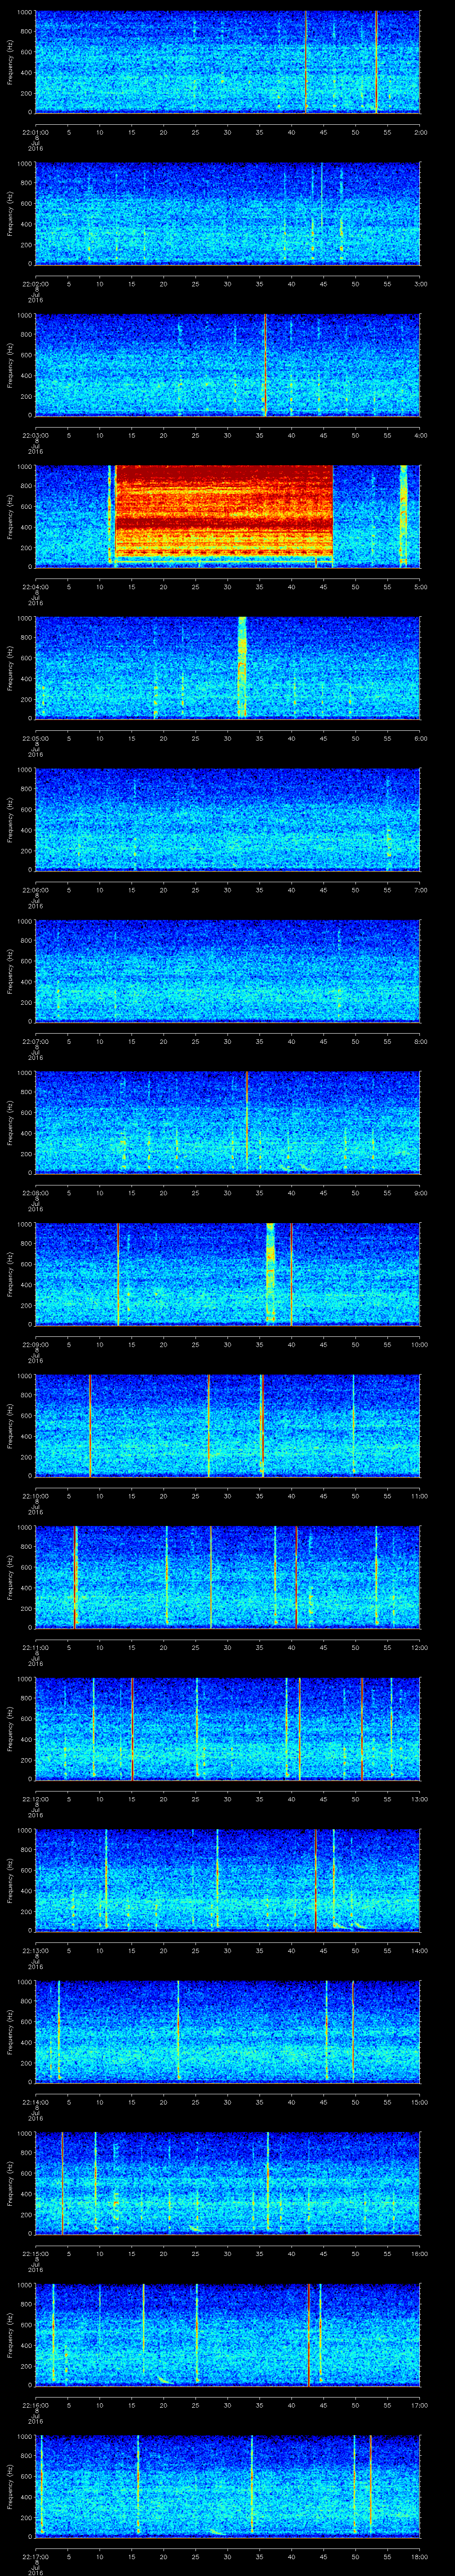Click the red line at 13 seconds in the 22:09 spectrogram

[118, 1274]
